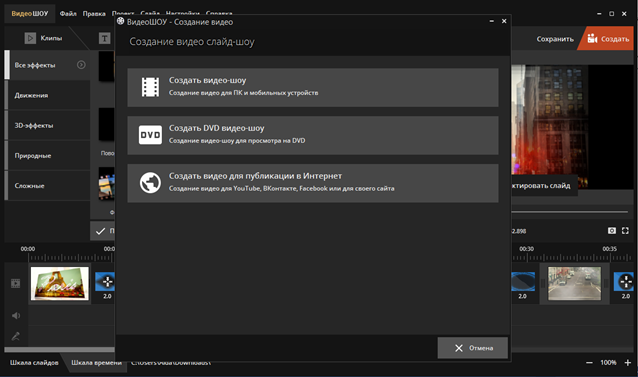Switch to Шкала слайдов tab

click(x=34, y=362)
